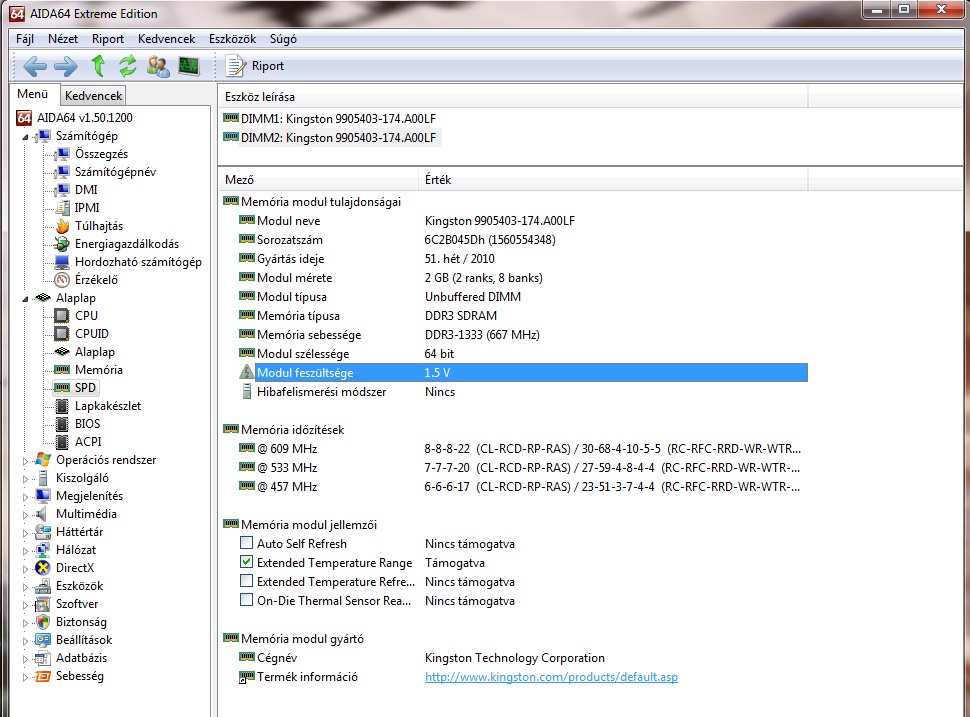Select the Modul feszültsége row
This screenshot has height=717, width=970.
523,372
